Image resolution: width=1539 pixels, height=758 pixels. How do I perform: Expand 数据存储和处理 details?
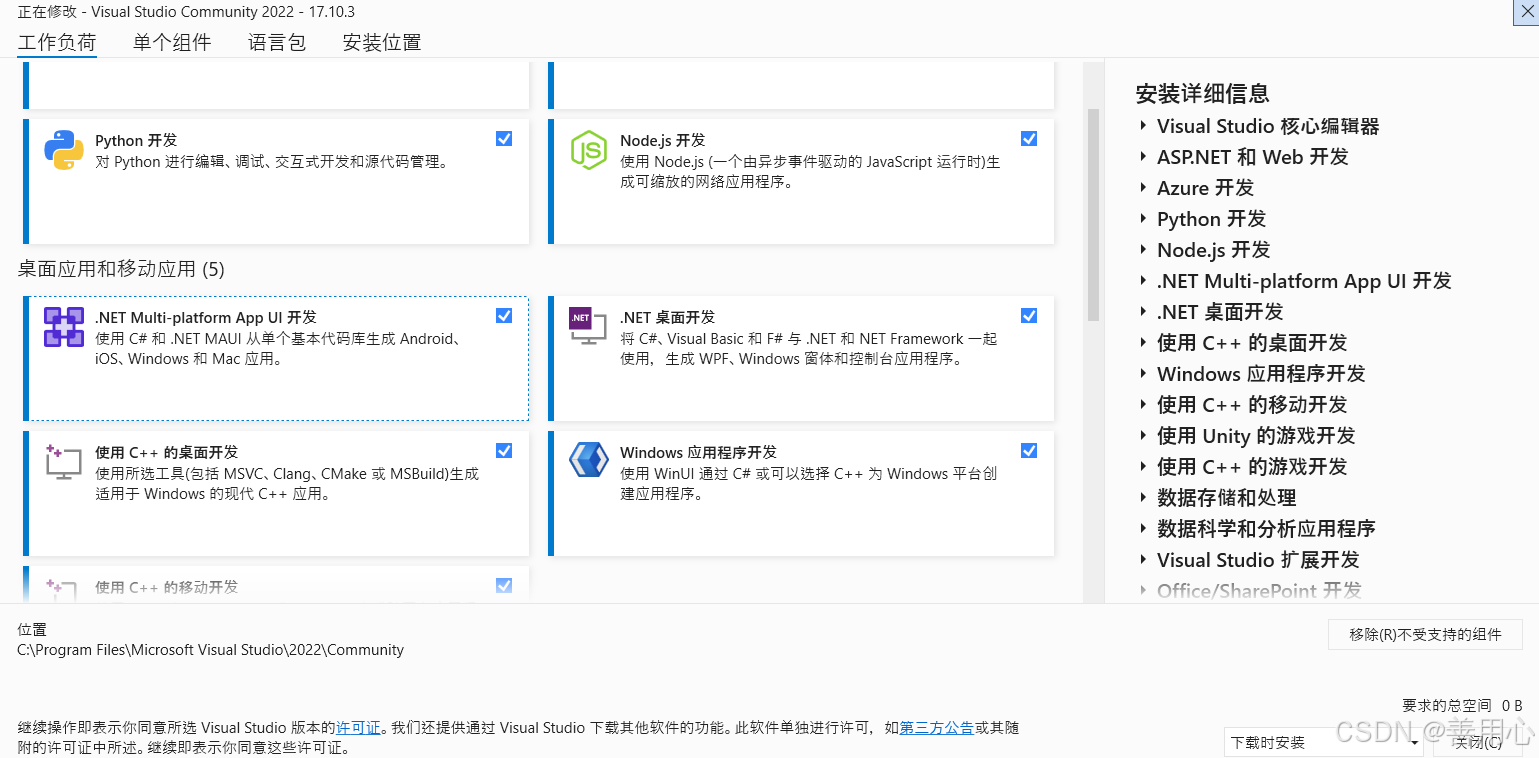pyautogui.click(x=1143, y=498)
